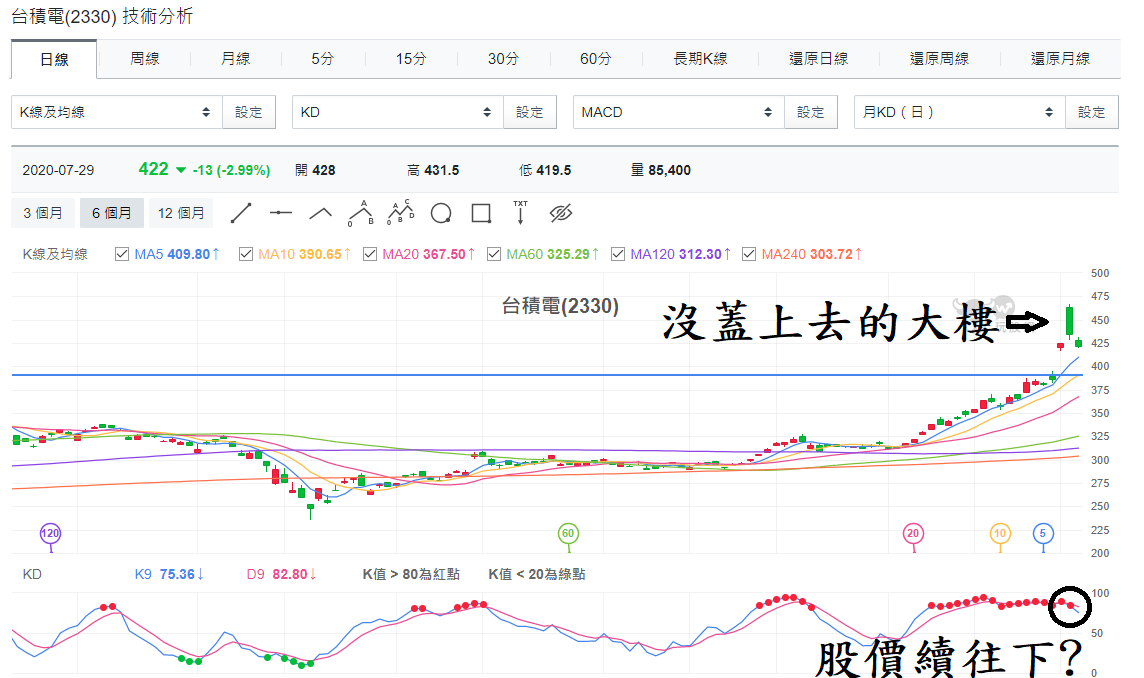
Task: Click the price change -13 (-2.99%)
Action: pos(231,170)
